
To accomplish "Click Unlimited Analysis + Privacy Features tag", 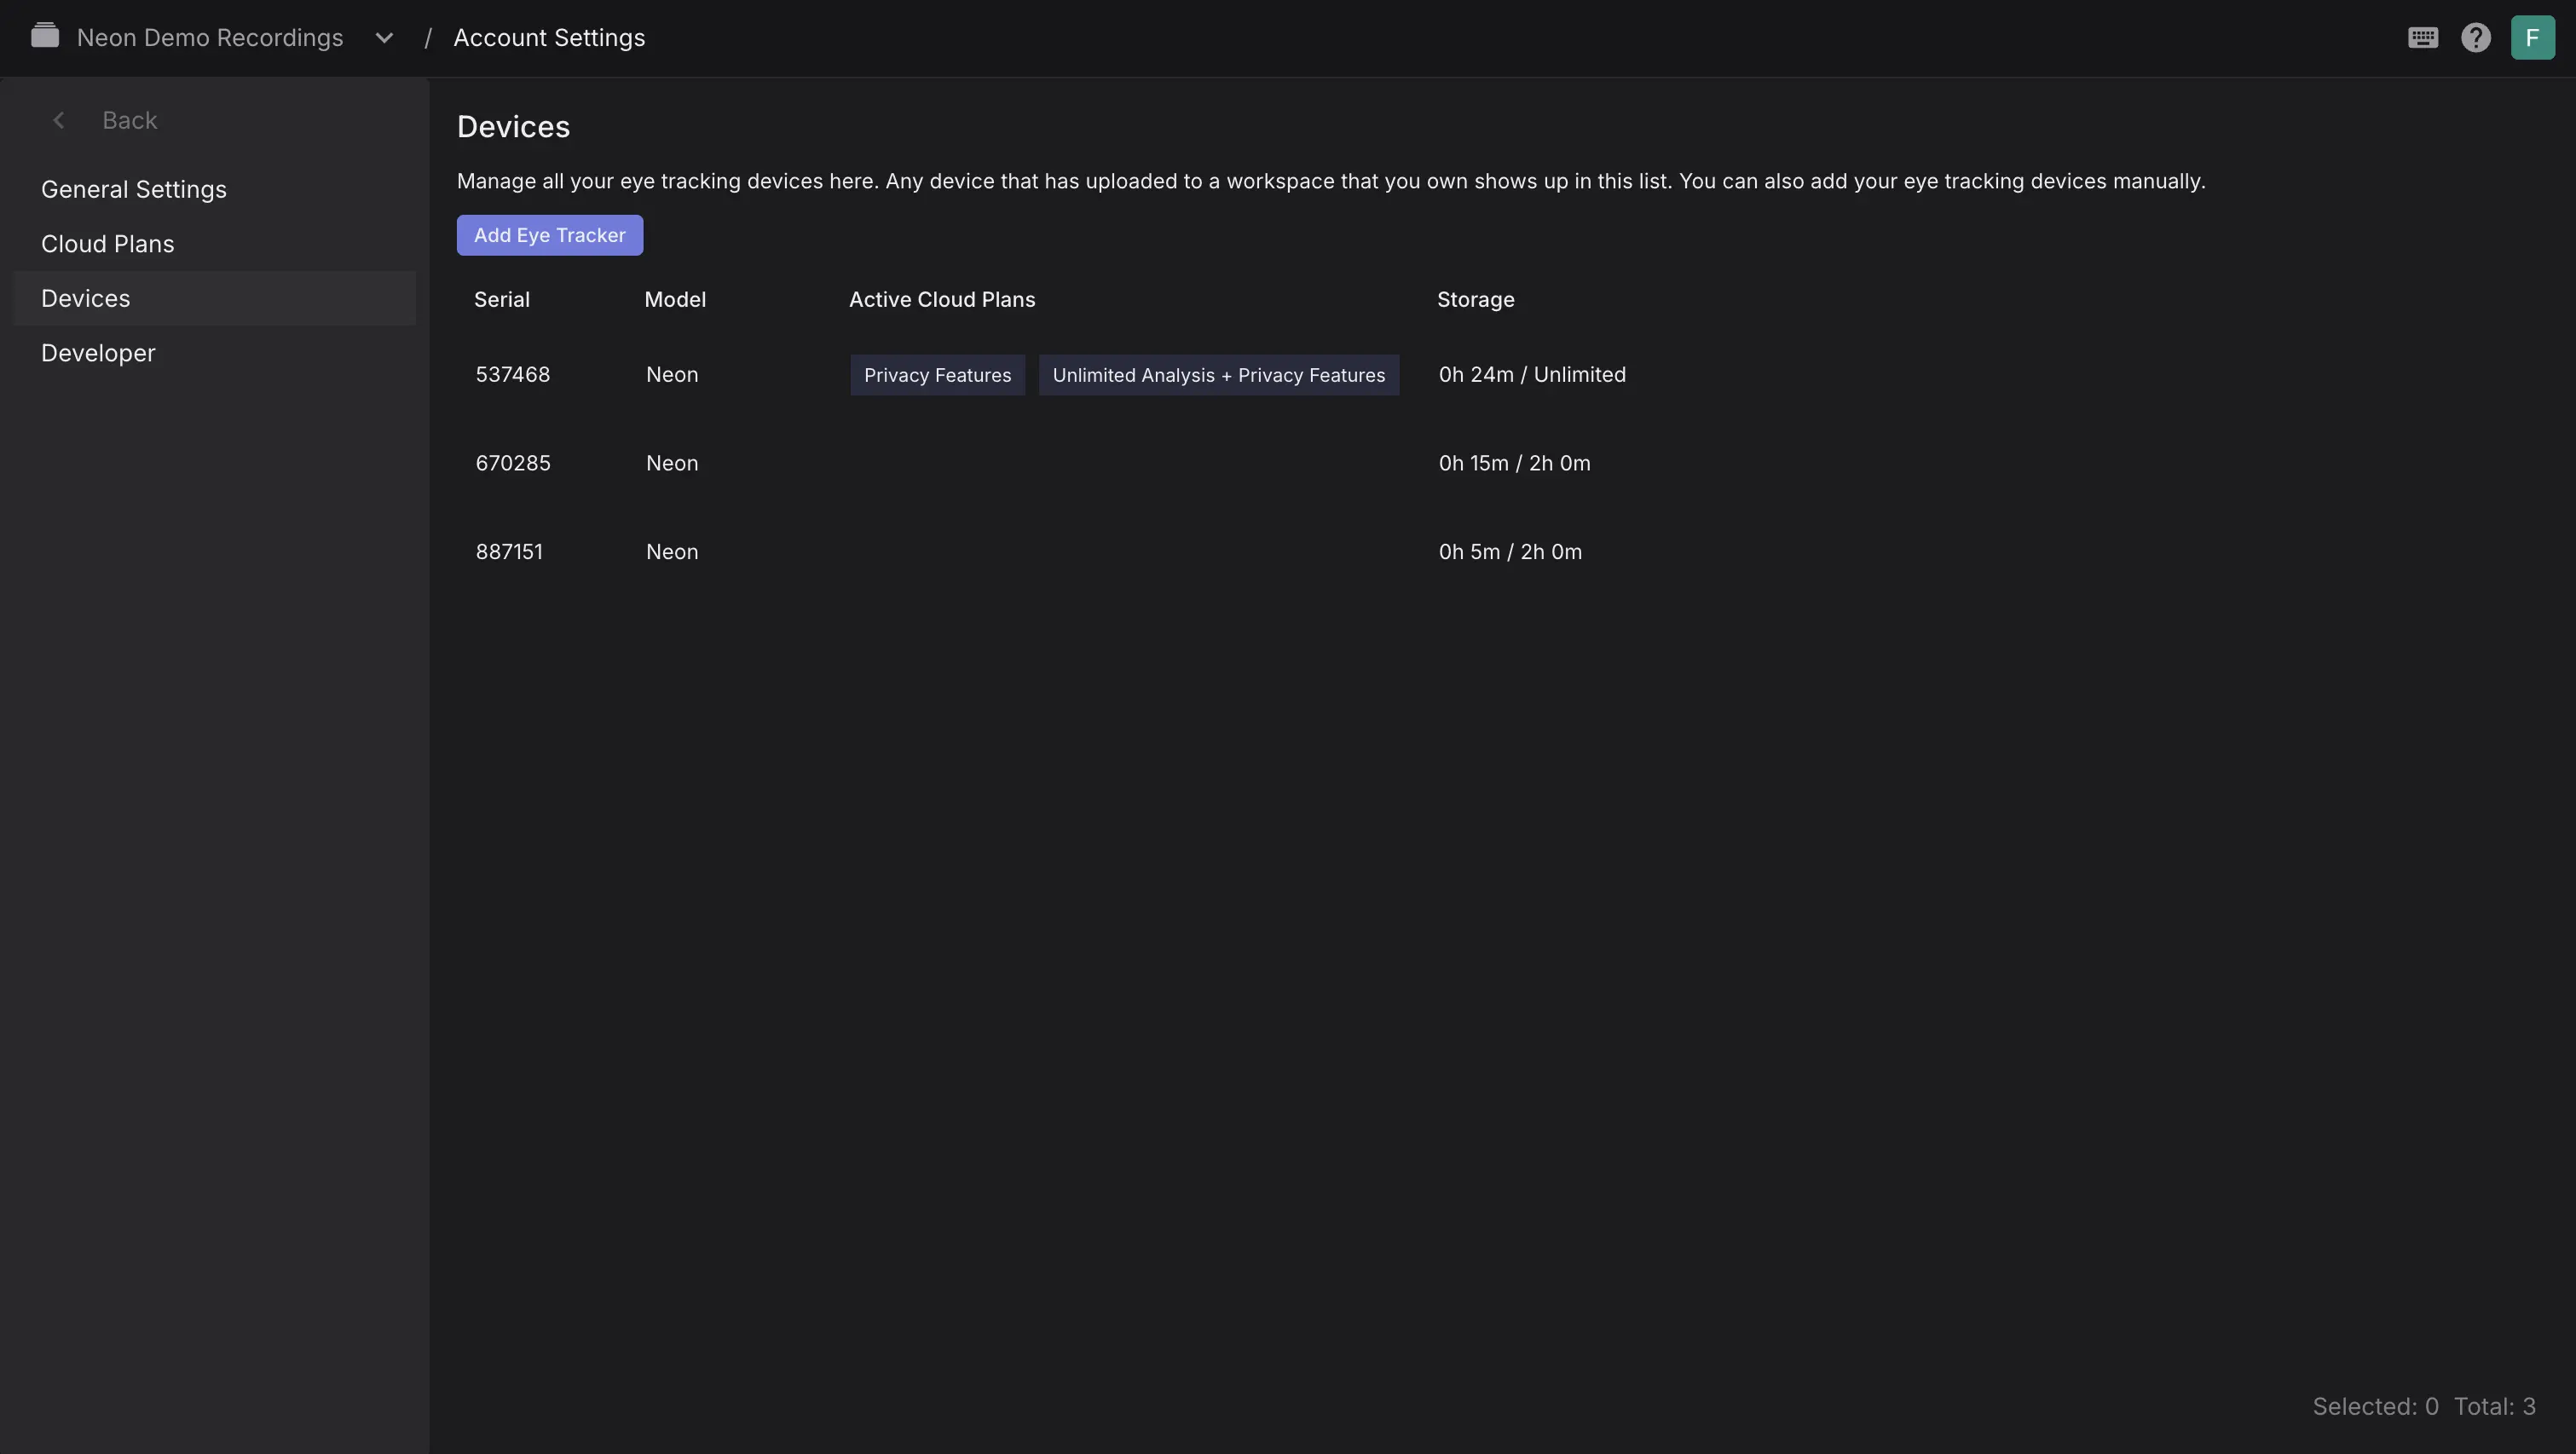I will [1218, 375].
